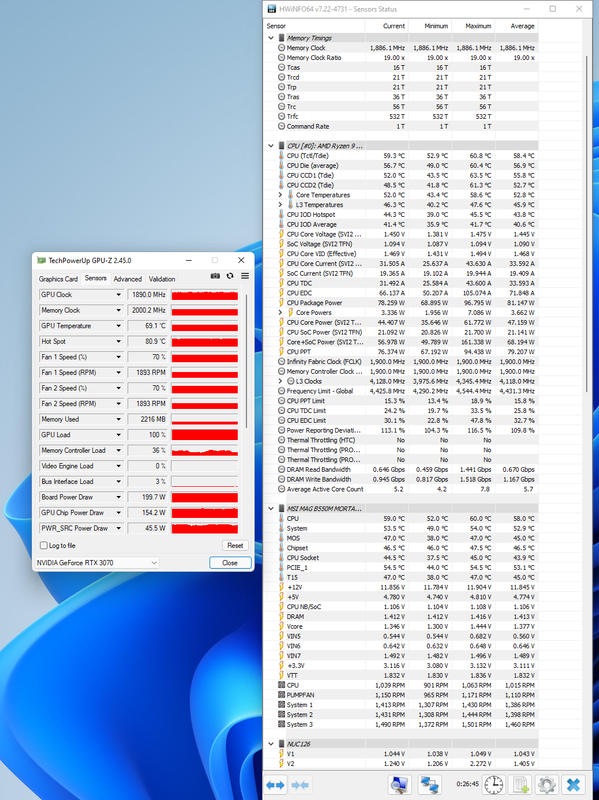599x800 pixels.
Task: Click HWiNFO expand layout double-arrow icon
Action: pyautogui.click(x=276, y=785)
